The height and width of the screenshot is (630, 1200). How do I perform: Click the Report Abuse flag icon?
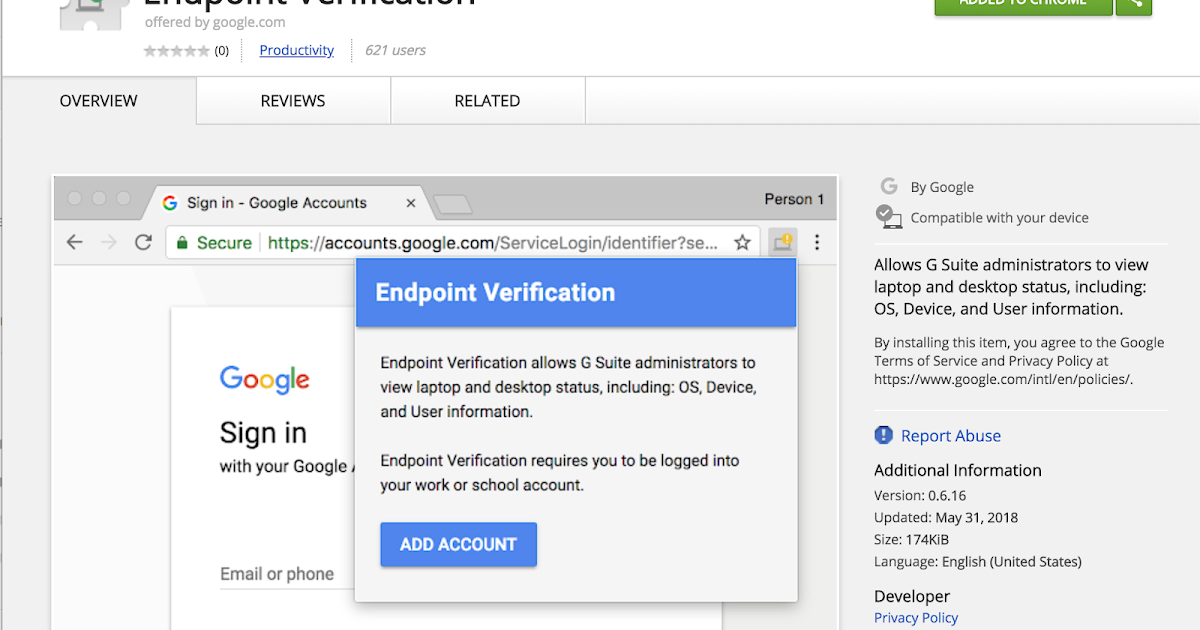point(884,435)
